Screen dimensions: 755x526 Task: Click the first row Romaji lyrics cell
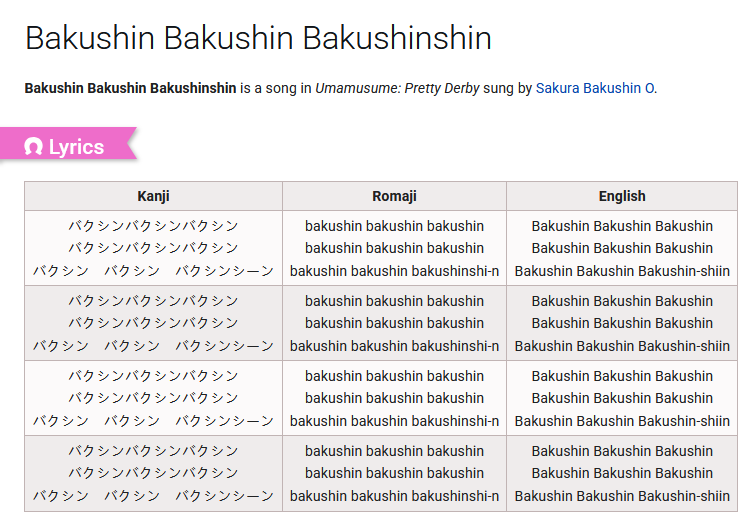(394, 248)
